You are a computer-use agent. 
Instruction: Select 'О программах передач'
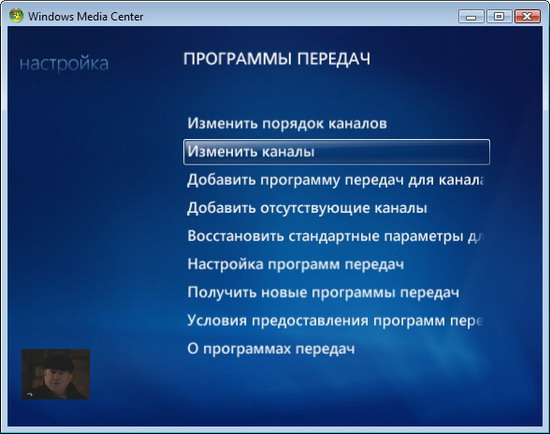[x=271, y=349]
